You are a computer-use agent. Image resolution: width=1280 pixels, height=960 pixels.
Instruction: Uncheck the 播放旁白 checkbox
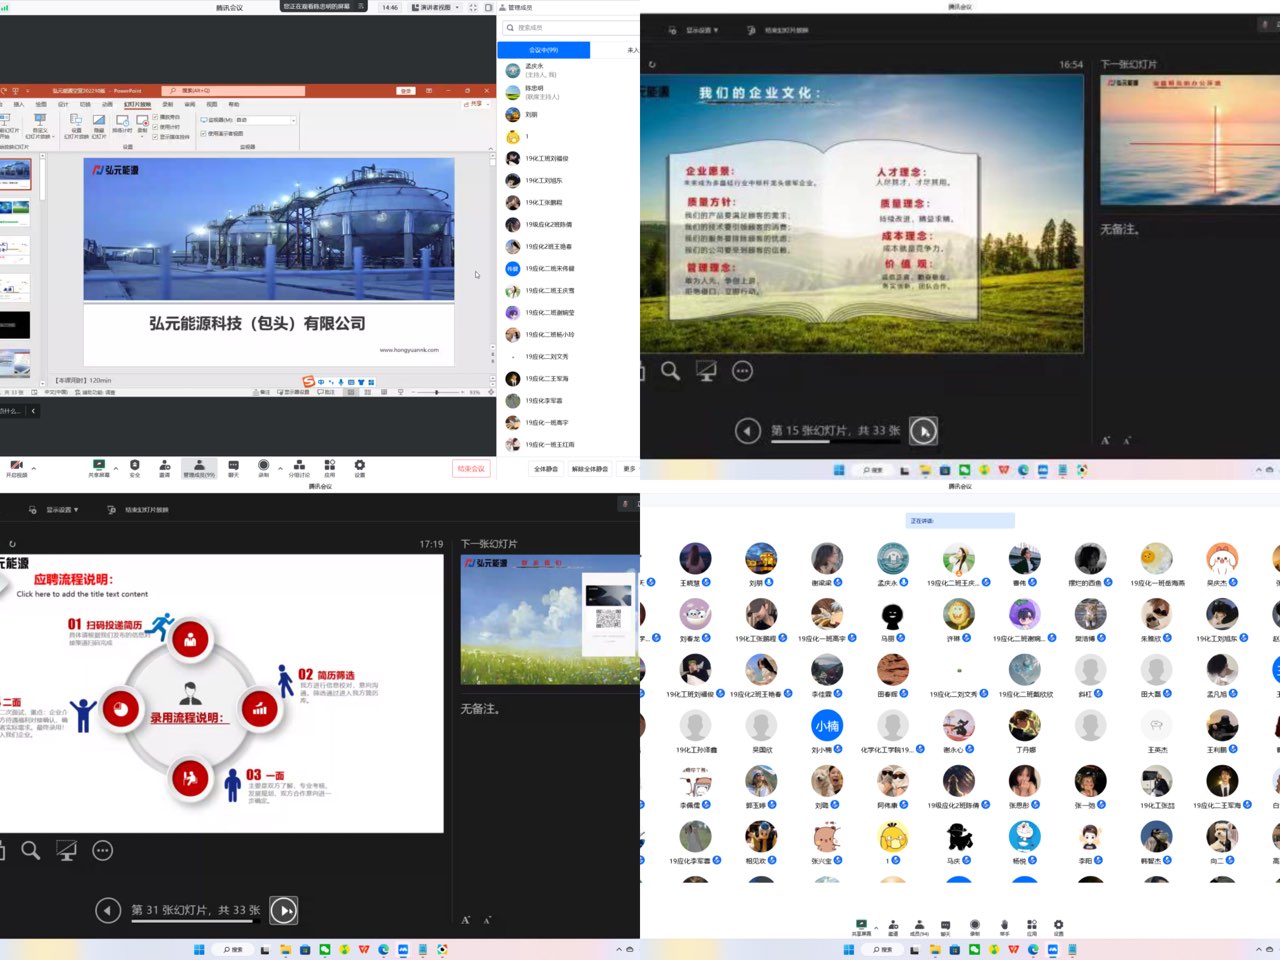[155, 118]
